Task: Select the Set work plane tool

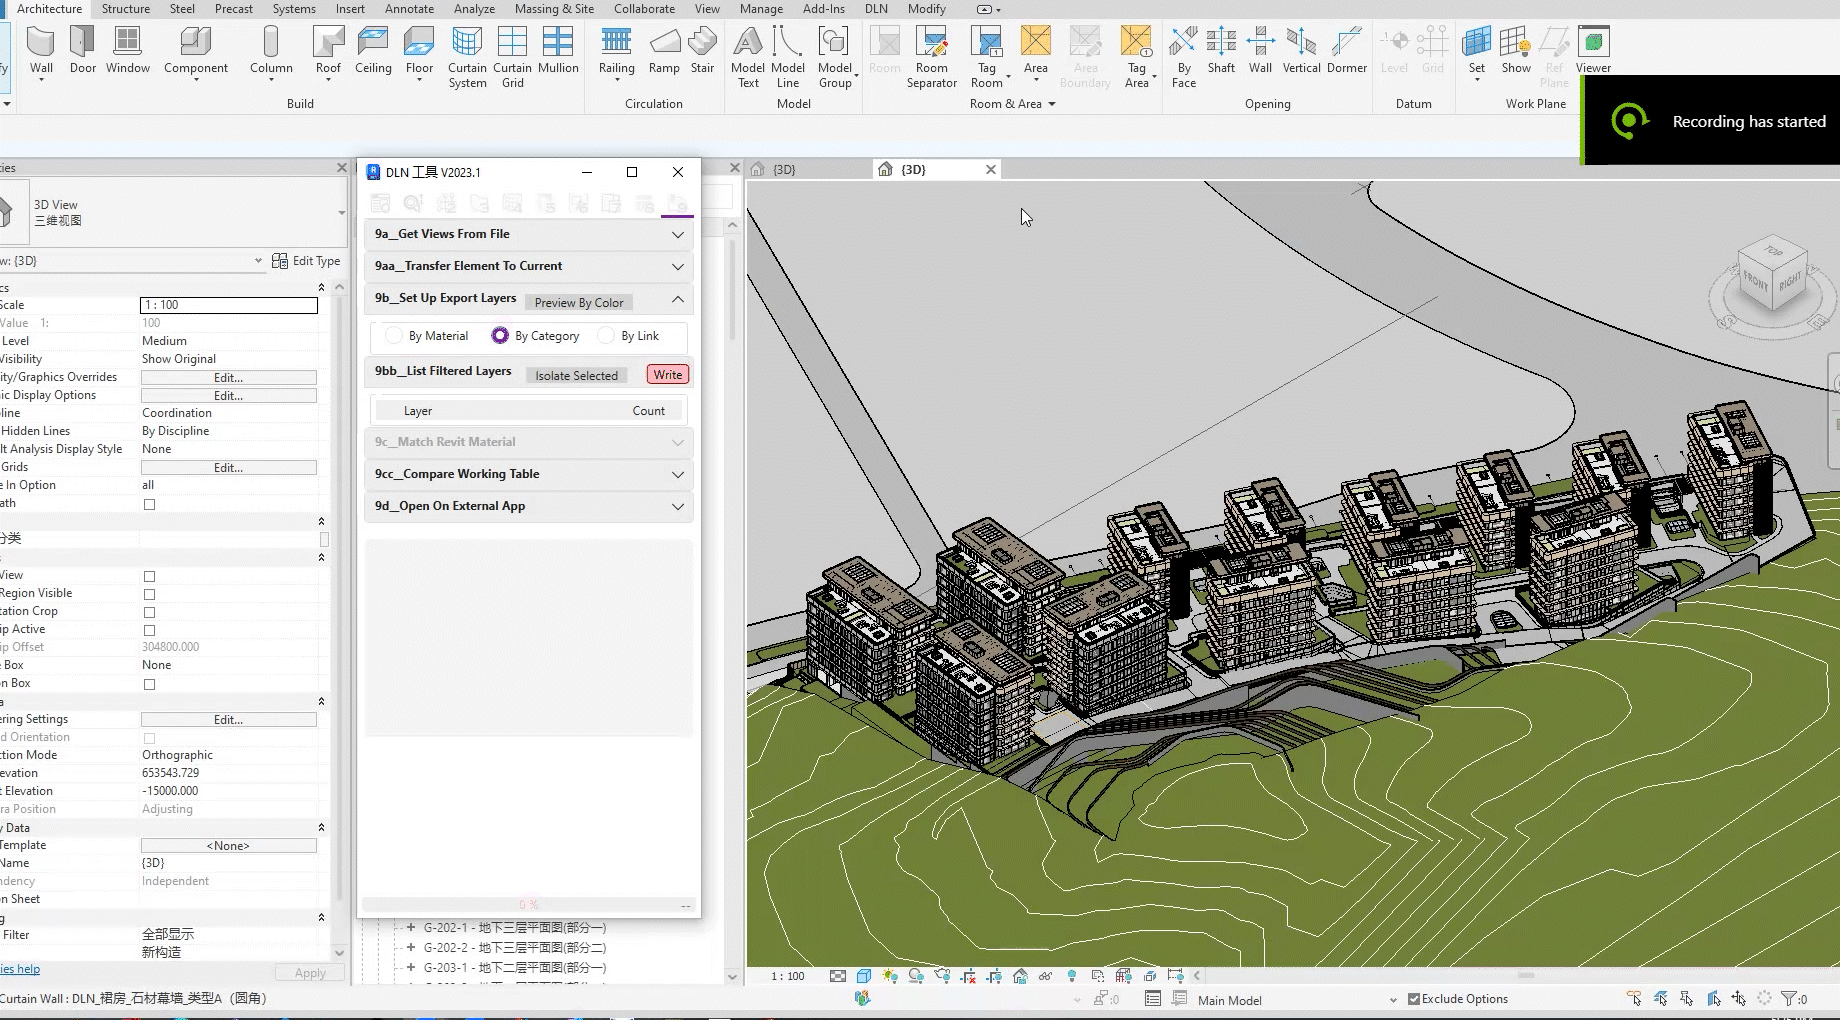Action: 1477,52
